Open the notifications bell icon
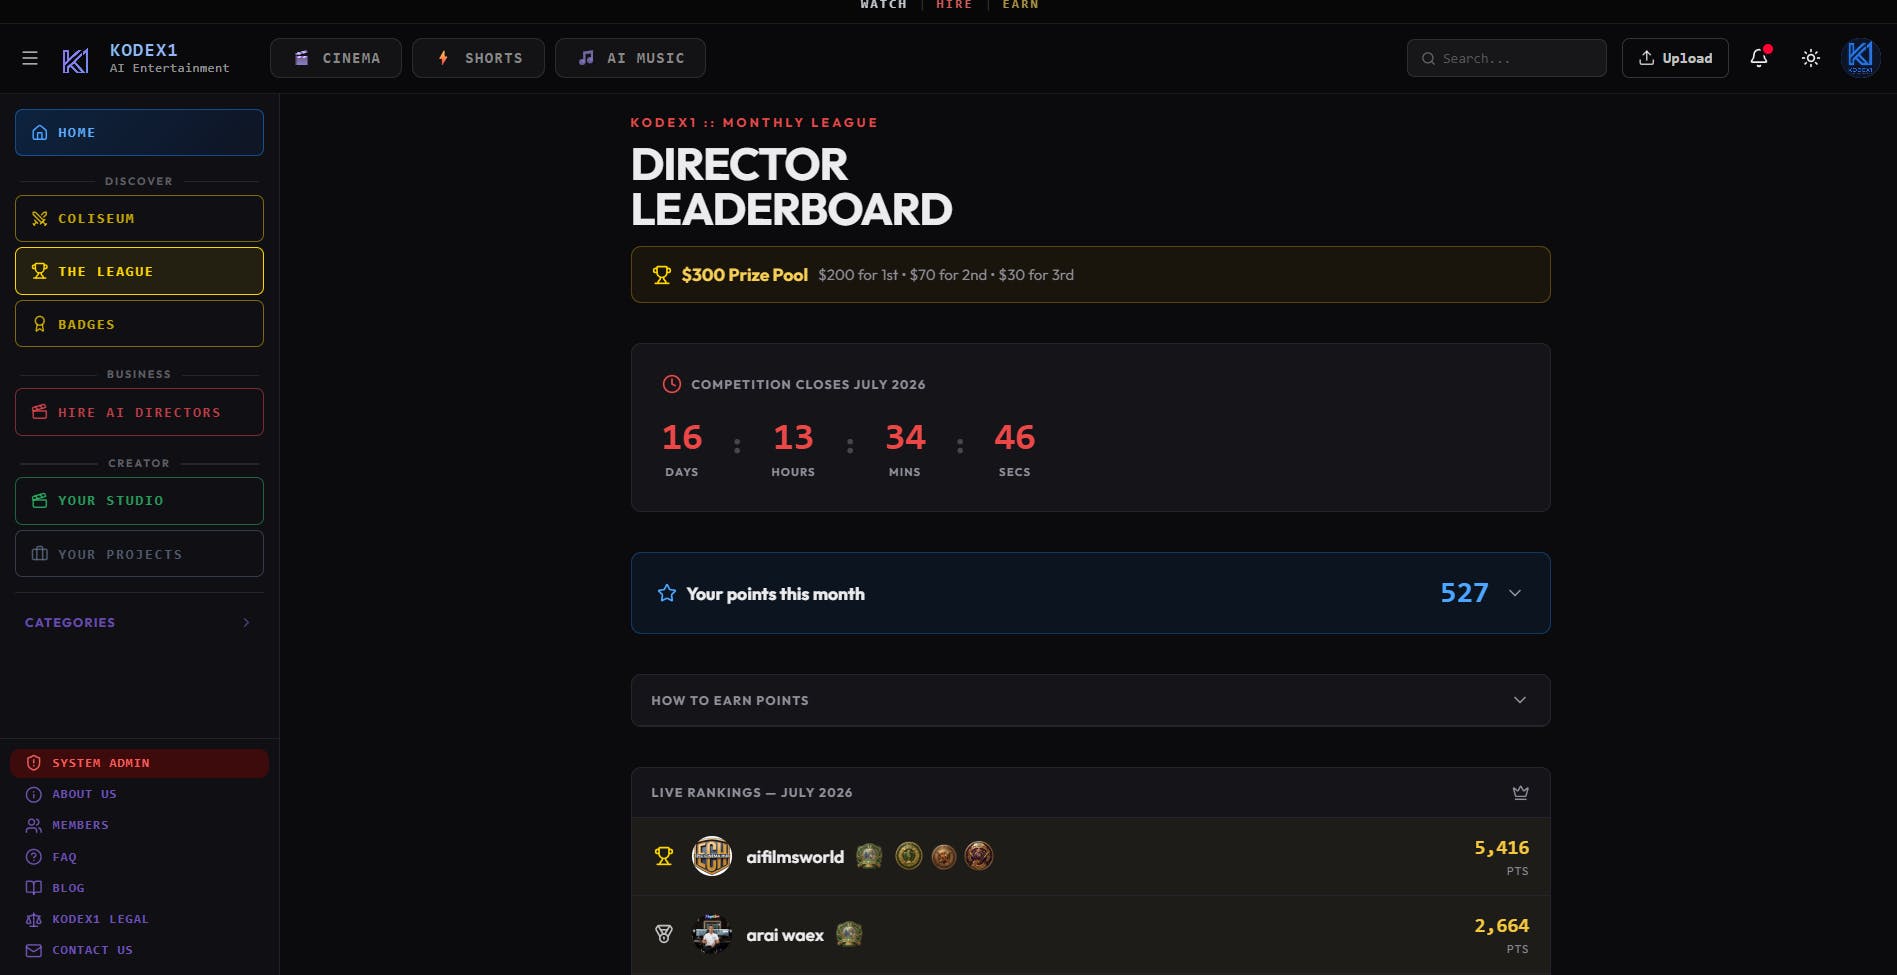Image resolution: width=1897 pixels, height=975 pixels. click(x=1759, y=58)
